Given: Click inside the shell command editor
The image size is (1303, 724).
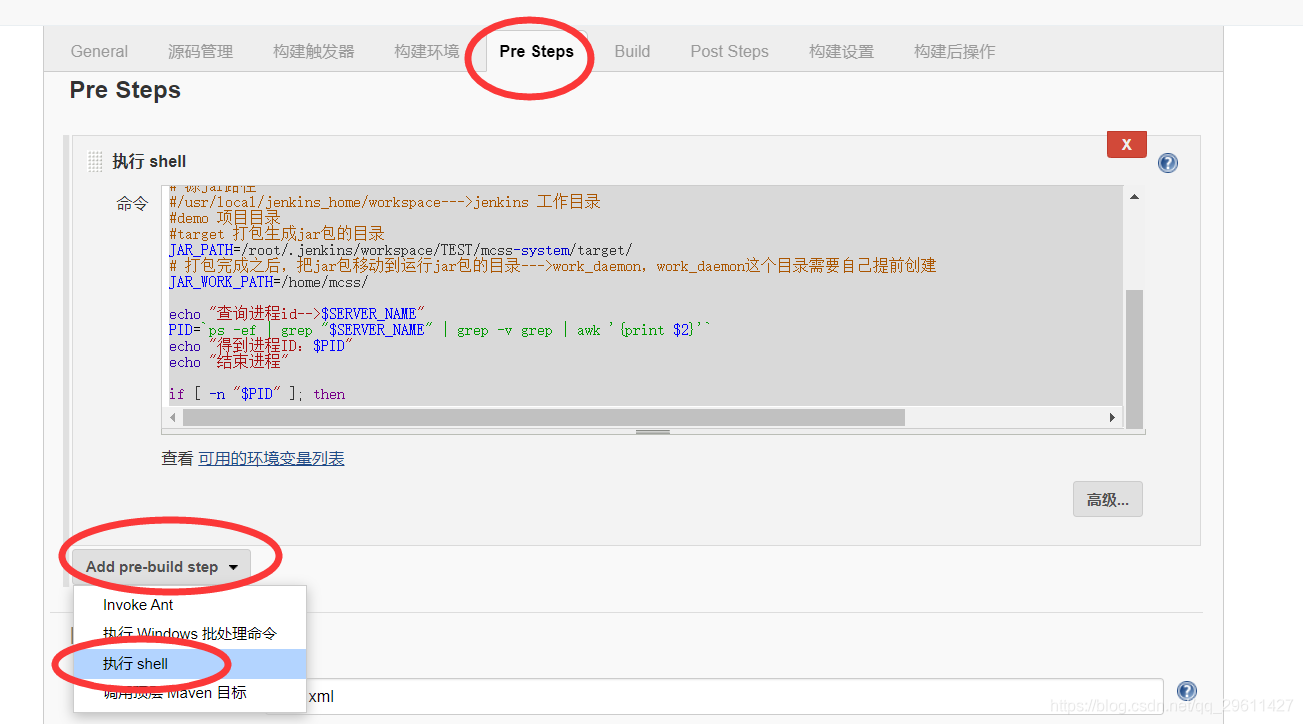Looking at the screenshot, I should click(x=642, y=296).
